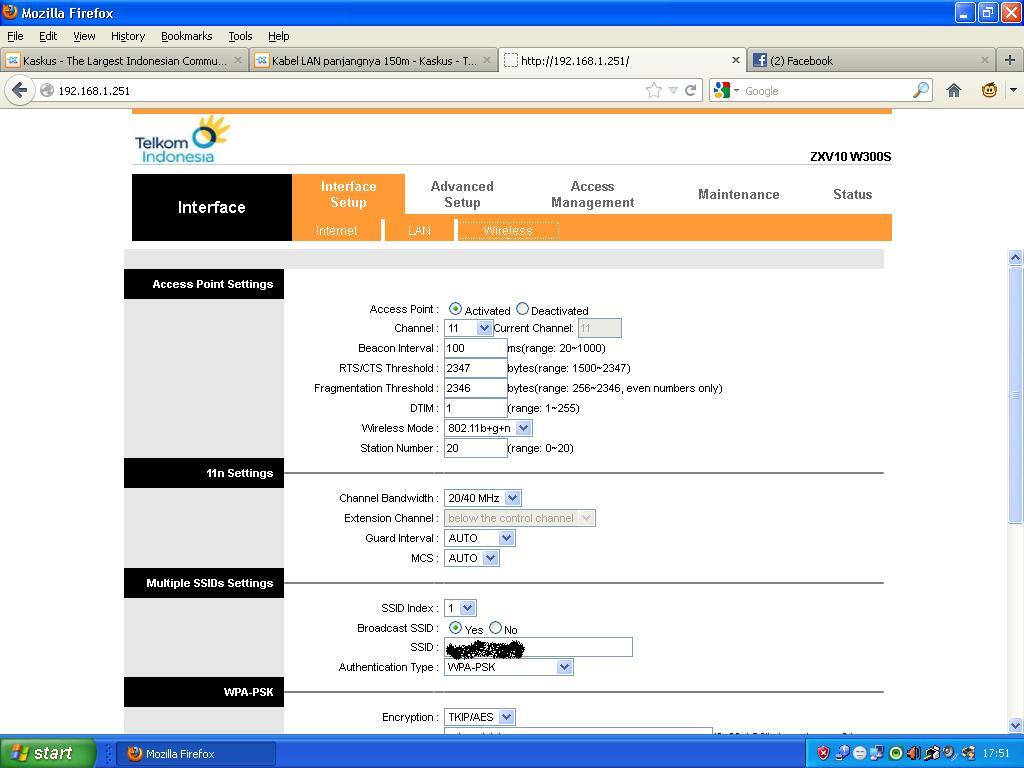Open a new tab with plus button
The image size is (1024, 768).
tap(1009, 60)
